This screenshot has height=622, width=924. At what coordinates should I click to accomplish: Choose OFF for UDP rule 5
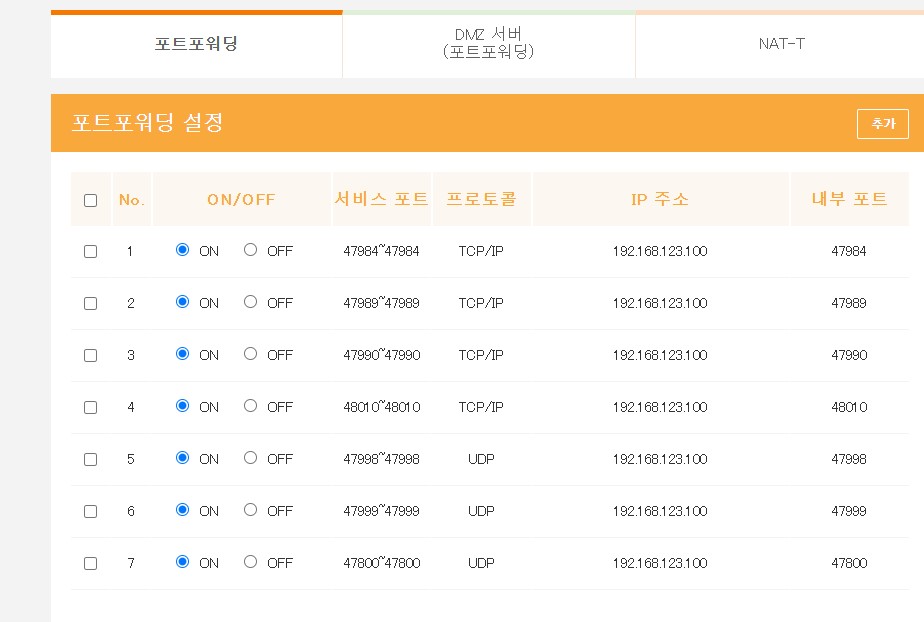[250, 458]
